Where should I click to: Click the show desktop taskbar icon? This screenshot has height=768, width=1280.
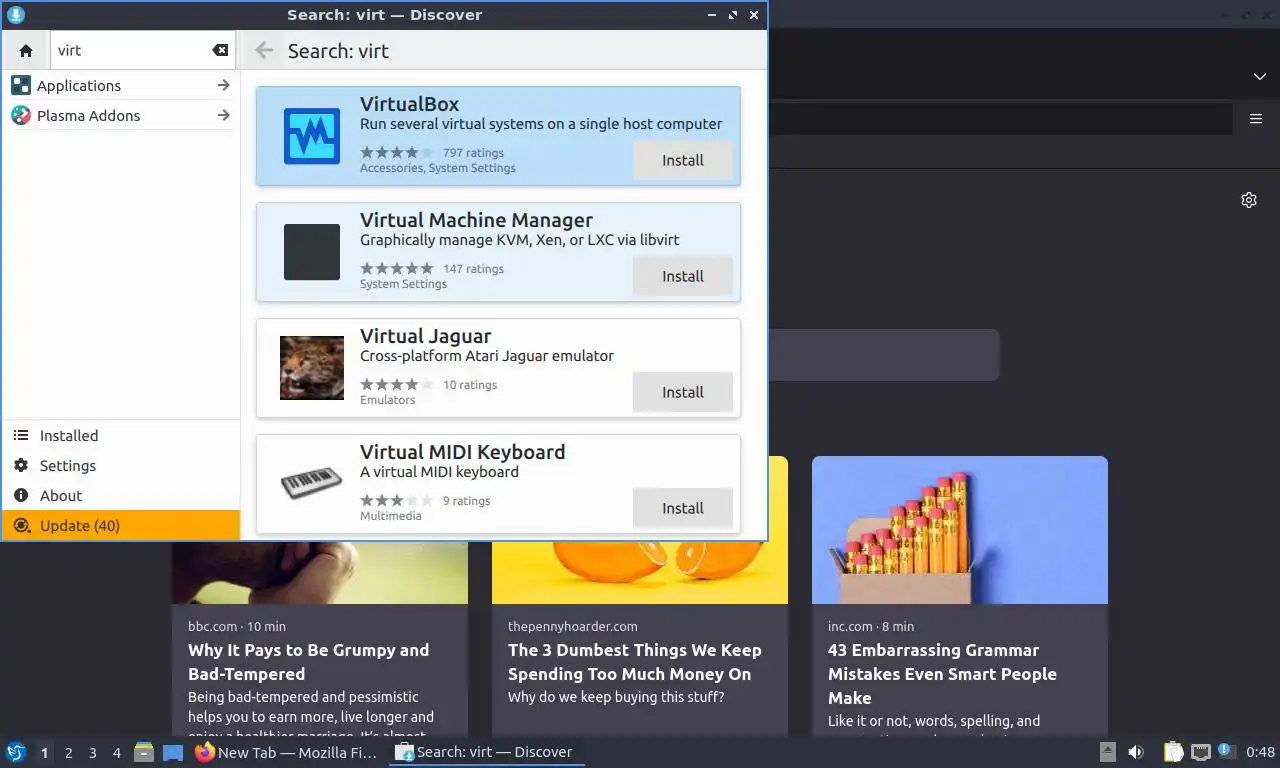173,752
